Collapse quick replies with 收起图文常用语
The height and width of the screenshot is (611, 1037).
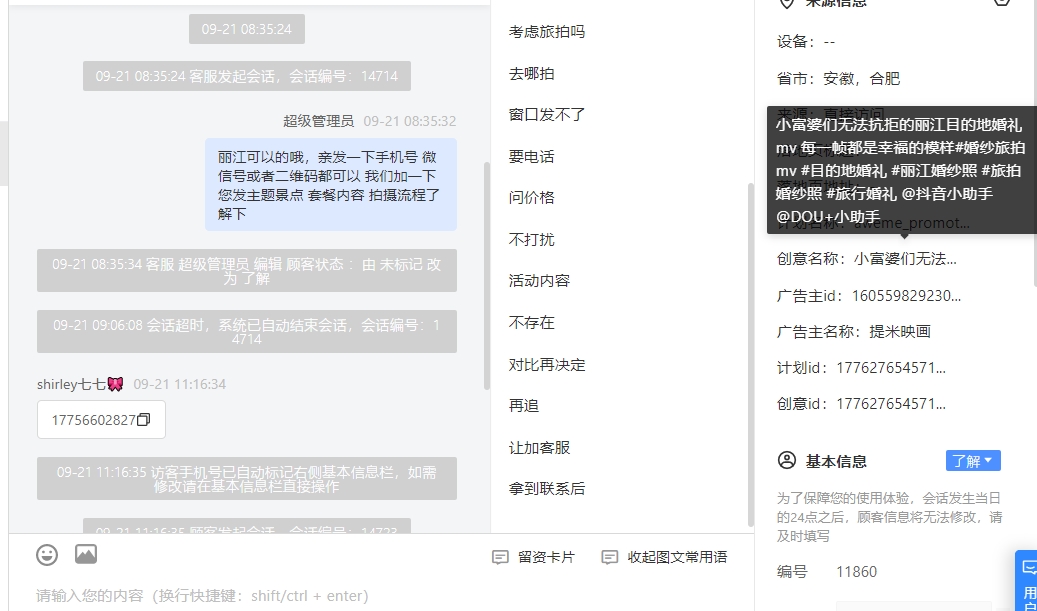pyautogui.click(x=665, y=557)
